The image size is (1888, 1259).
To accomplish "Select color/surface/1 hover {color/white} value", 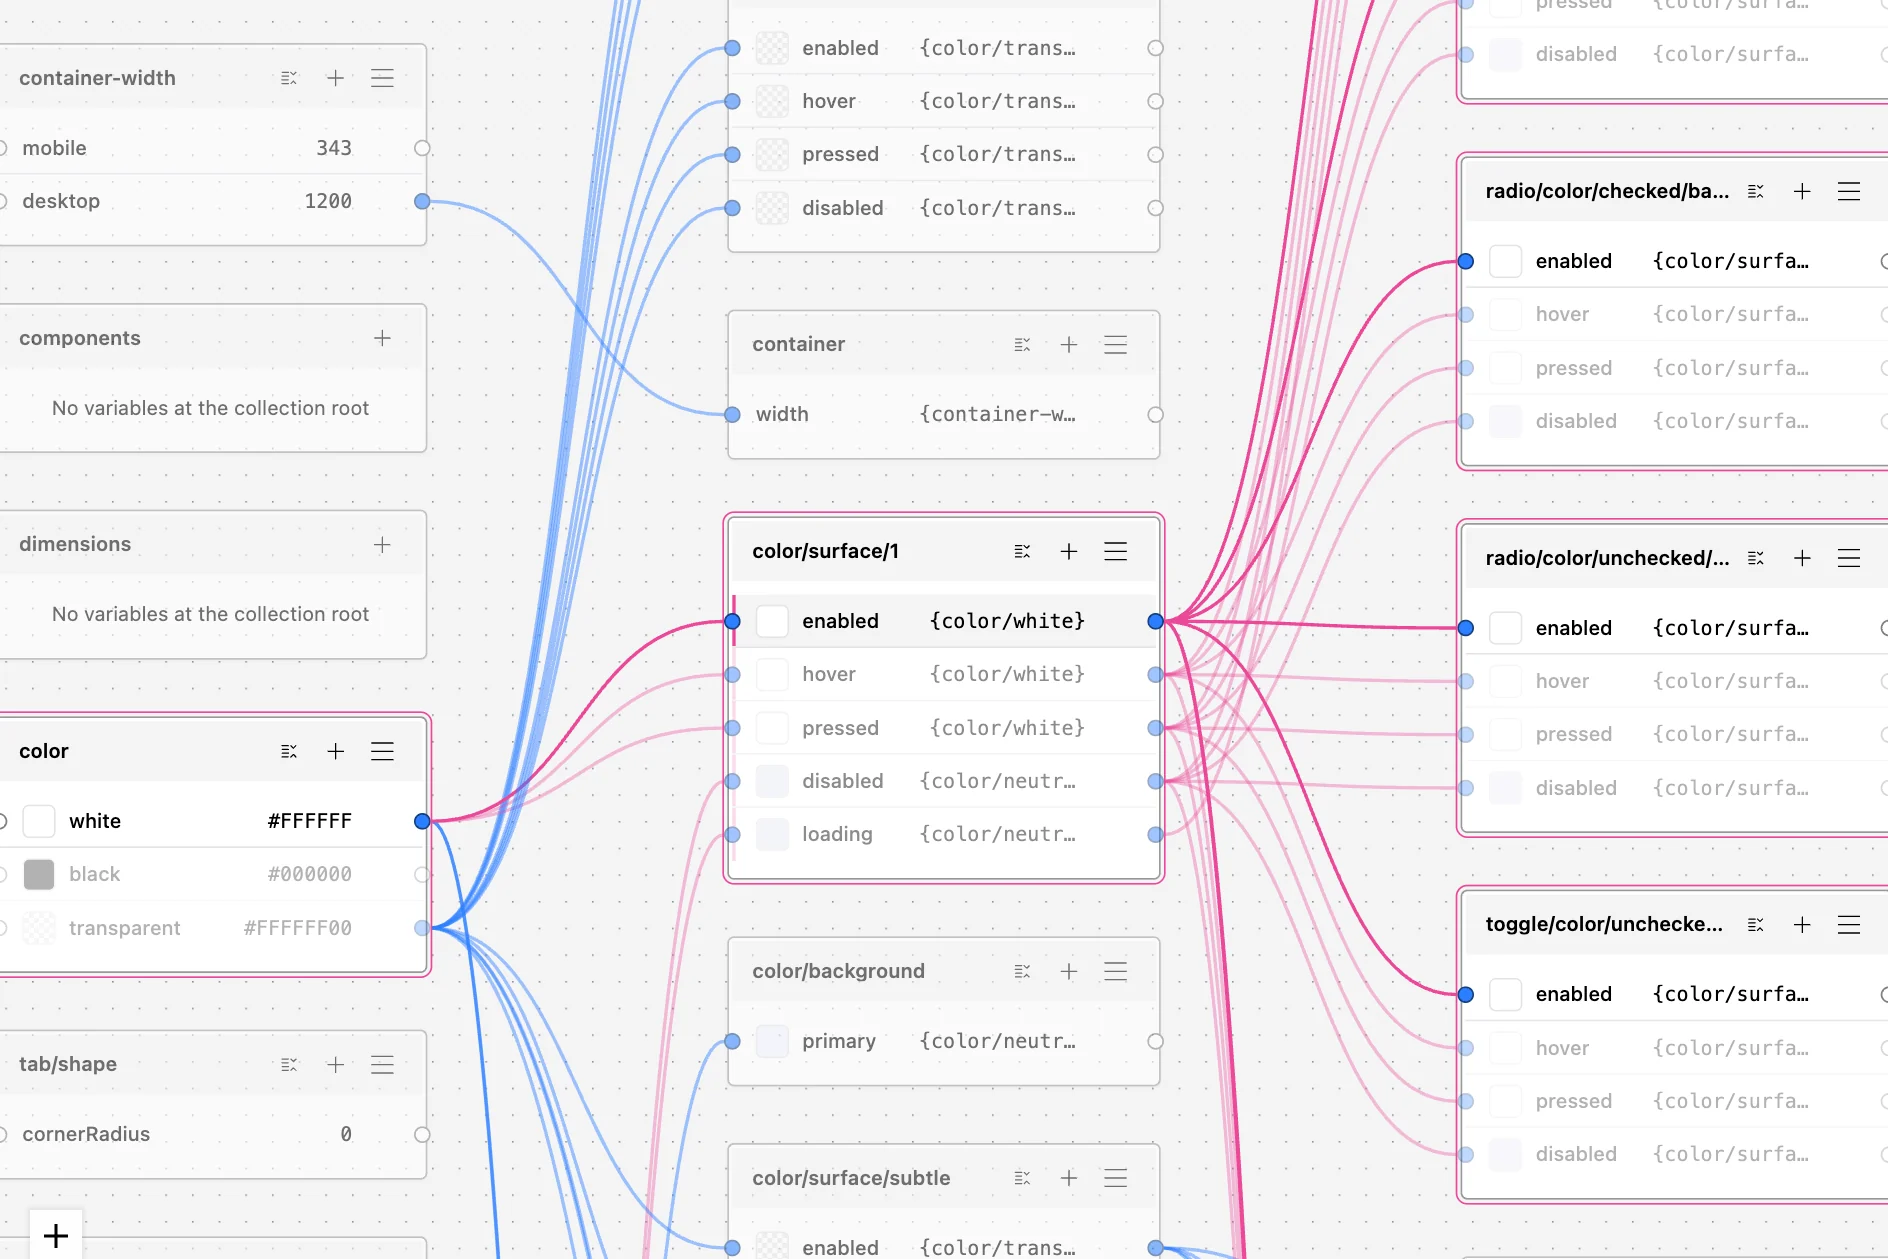I will 1007,674.
